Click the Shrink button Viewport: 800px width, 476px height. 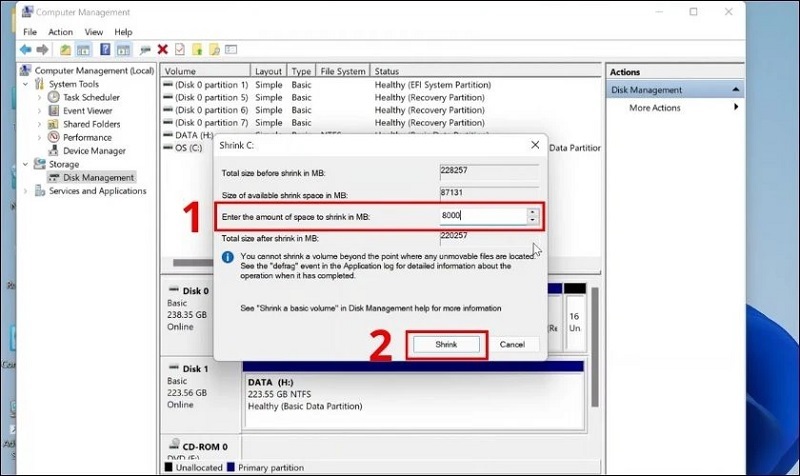(x=446, y=344)
